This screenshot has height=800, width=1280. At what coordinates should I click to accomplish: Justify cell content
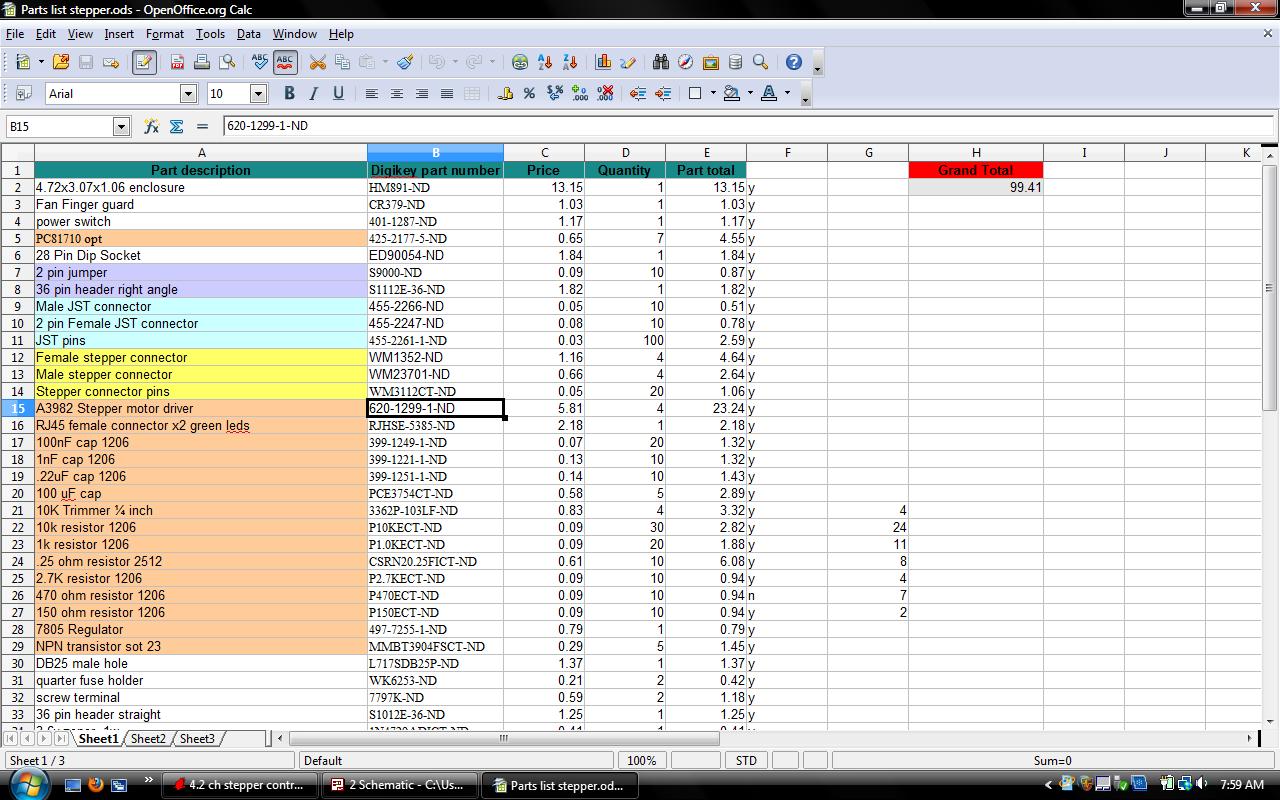pos(447,93)
